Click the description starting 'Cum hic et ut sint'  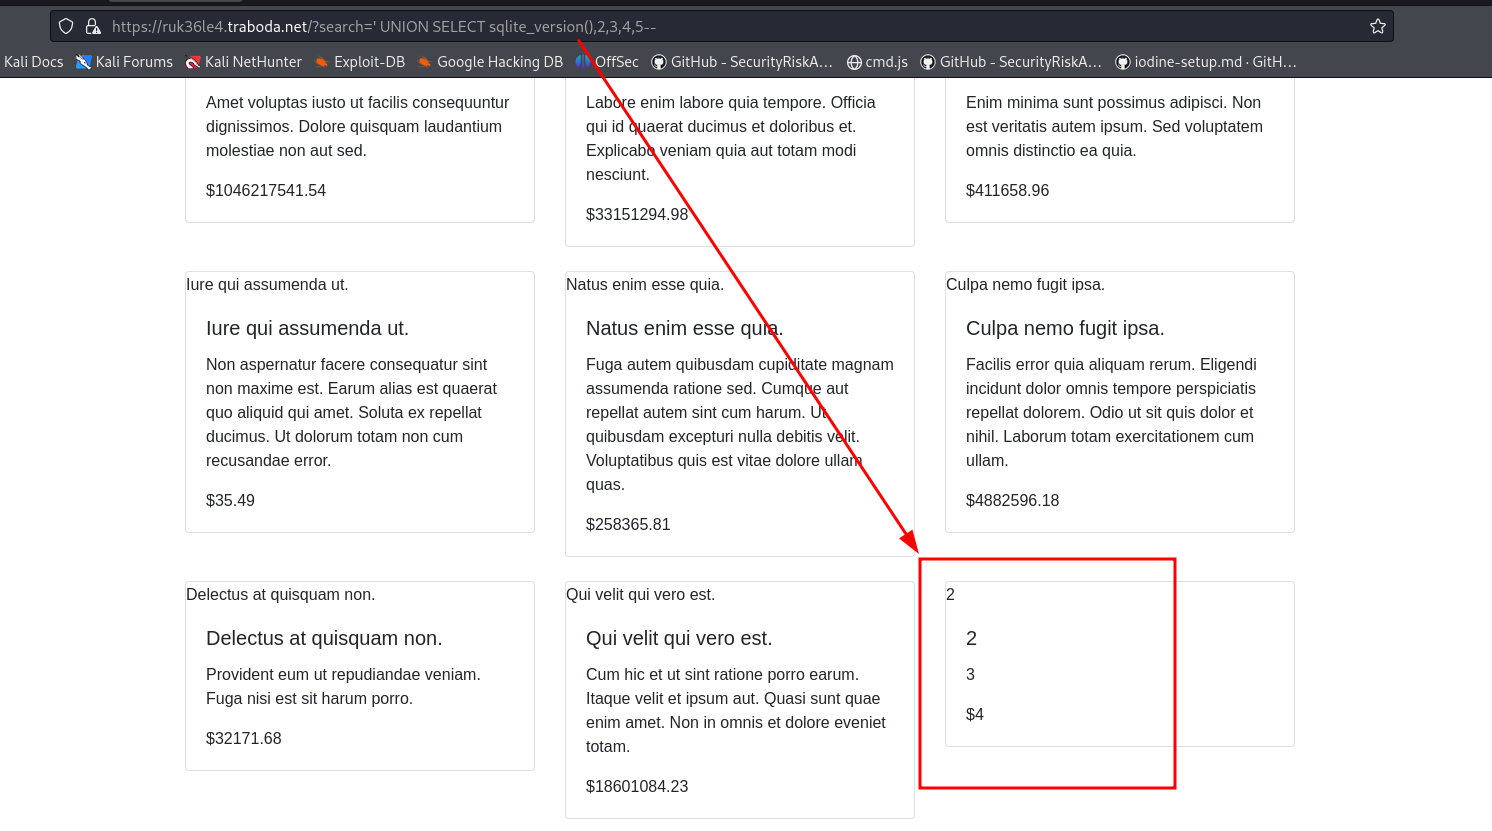click(735, 710)
